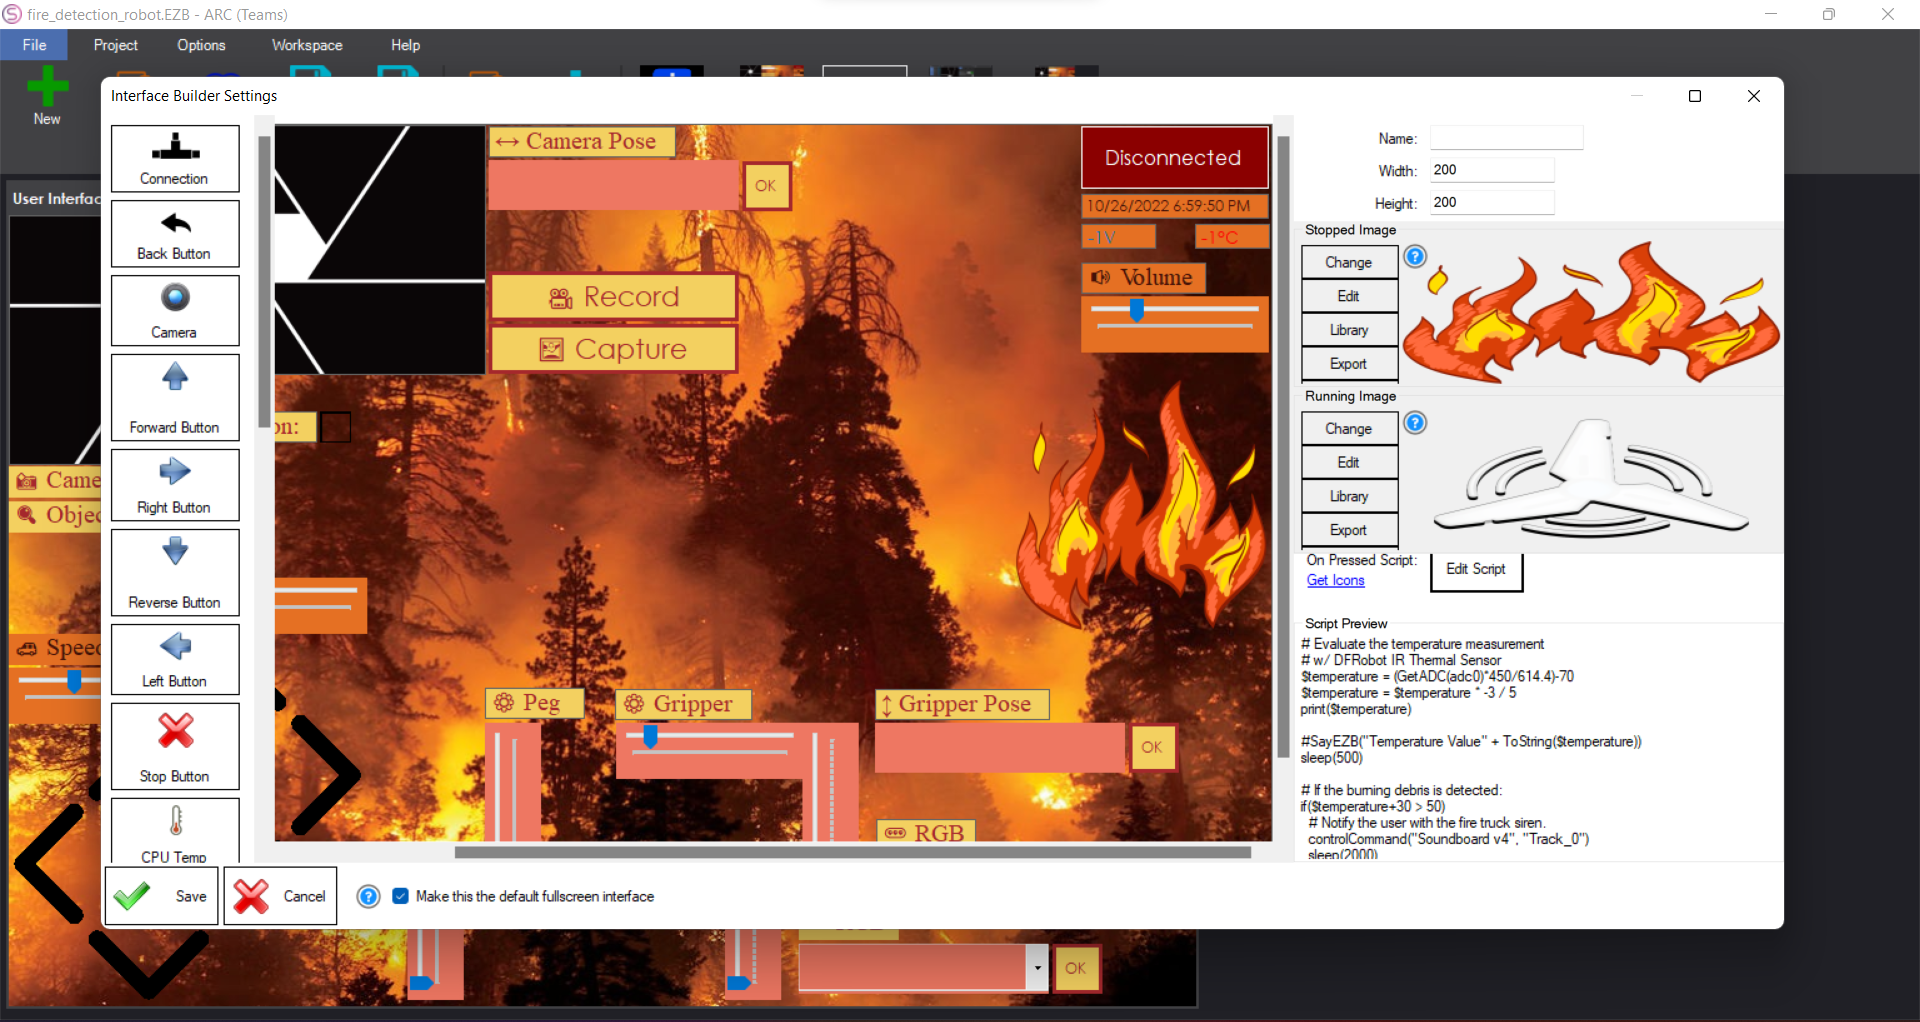This screenshot has height=1022, width=1920.
Task: Click the OK button beside Camera Pose
Action: (x=766, y=186)
